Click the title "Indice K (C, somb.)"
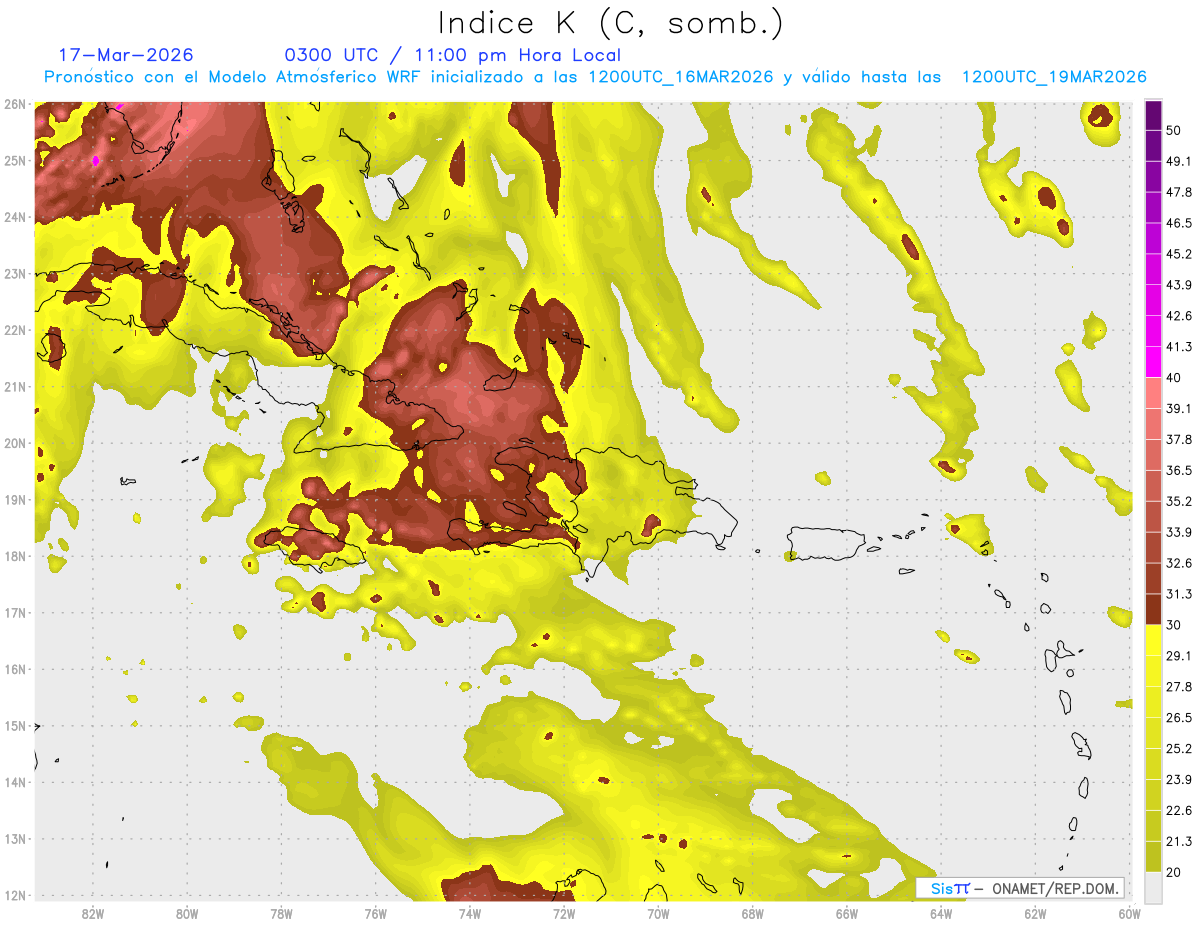The width and height of the screenshot is (1200, 927). [x=610, y=24]
